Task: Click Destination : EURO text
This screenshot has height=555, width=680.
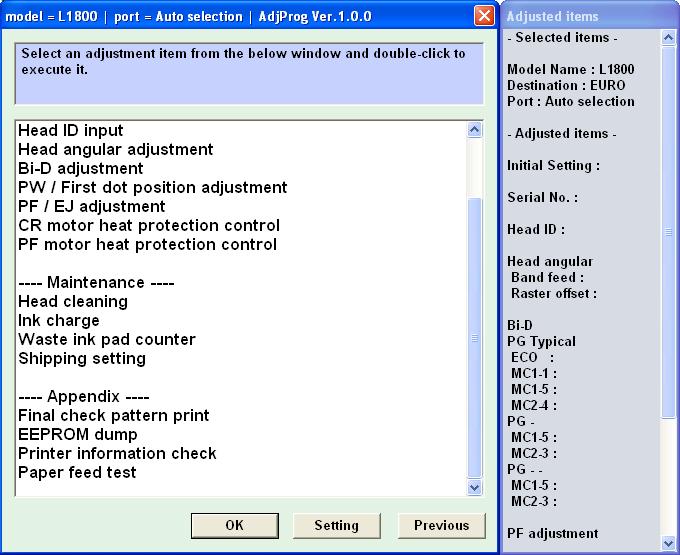Action: (566, 85)
